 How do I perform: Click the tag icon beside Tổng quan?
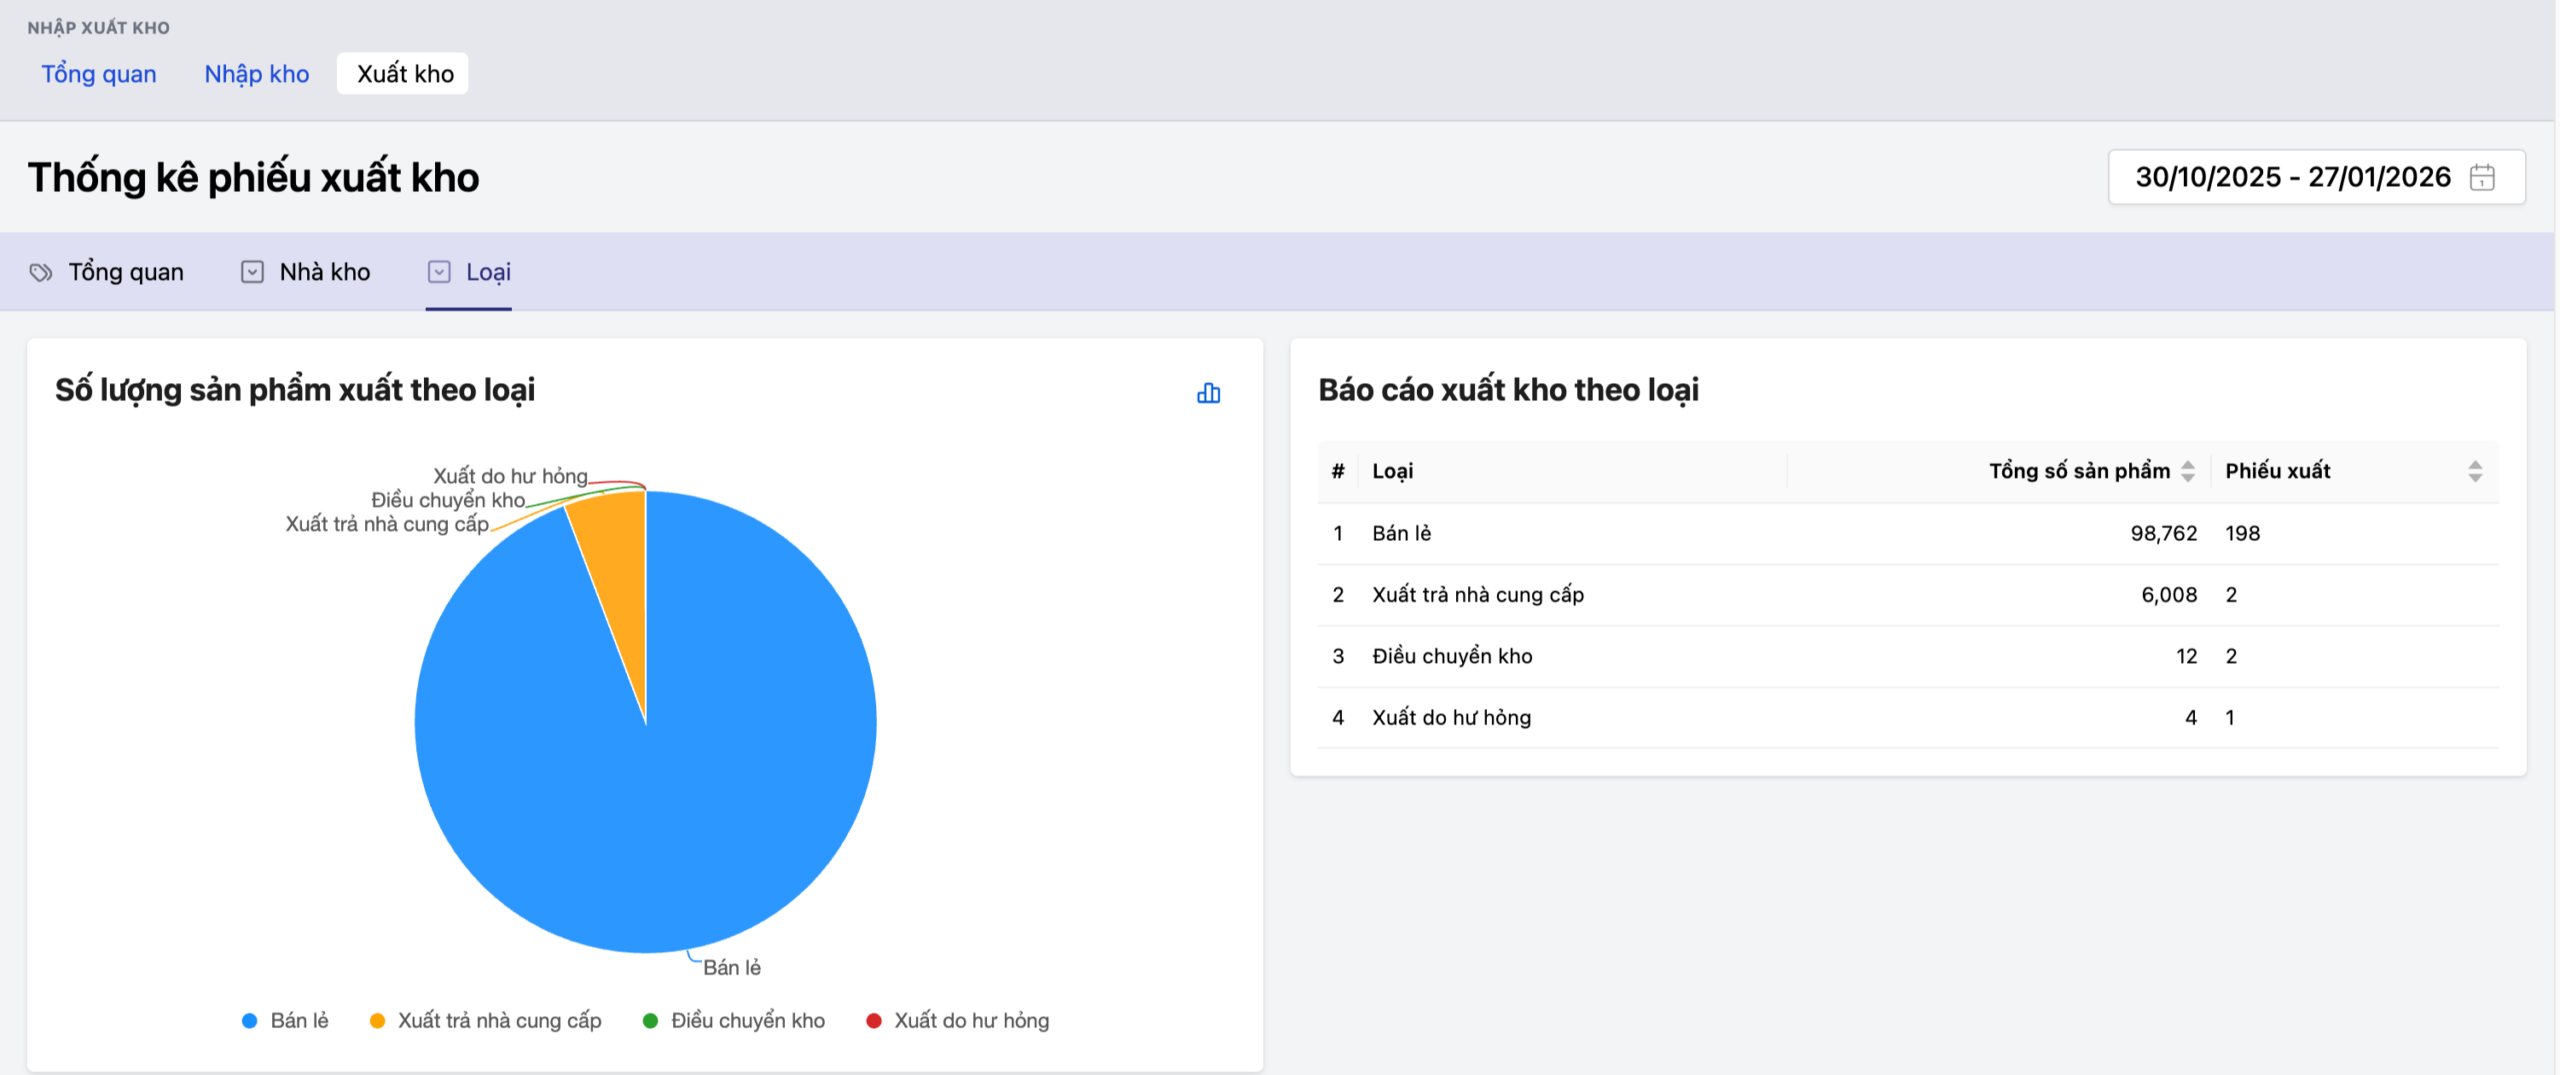41,272
